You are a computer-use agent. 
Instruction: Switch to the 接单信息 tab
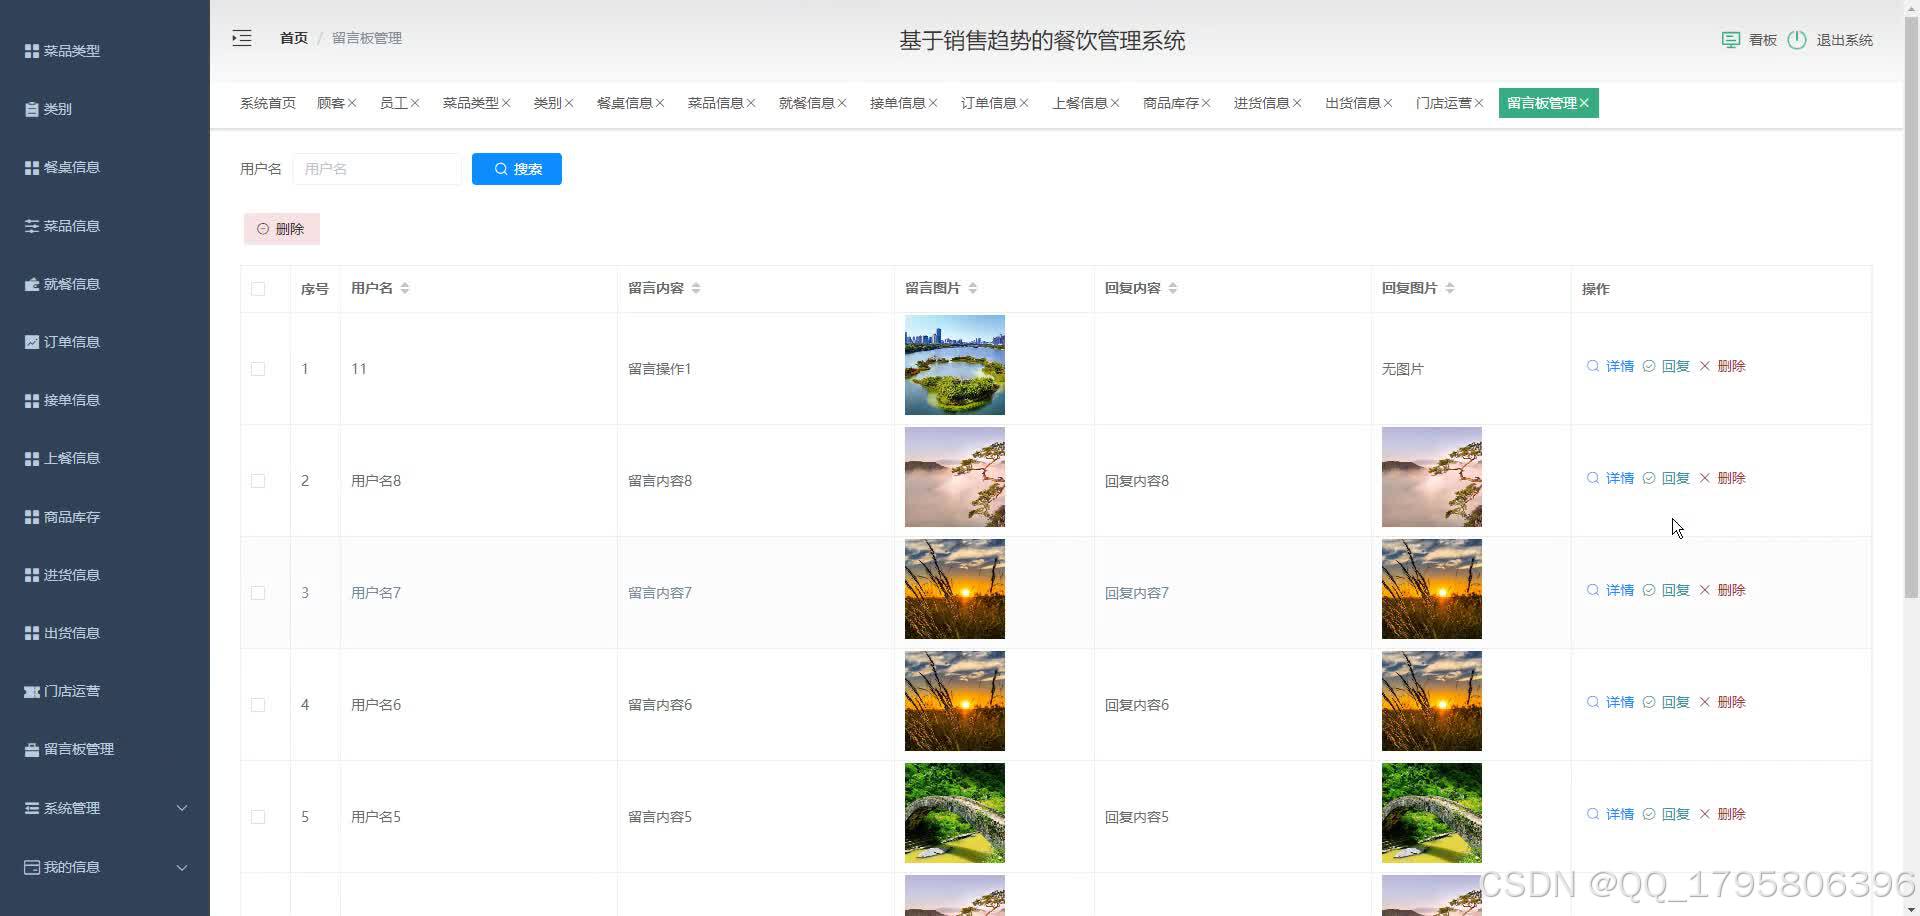click(x=897, y=103)
